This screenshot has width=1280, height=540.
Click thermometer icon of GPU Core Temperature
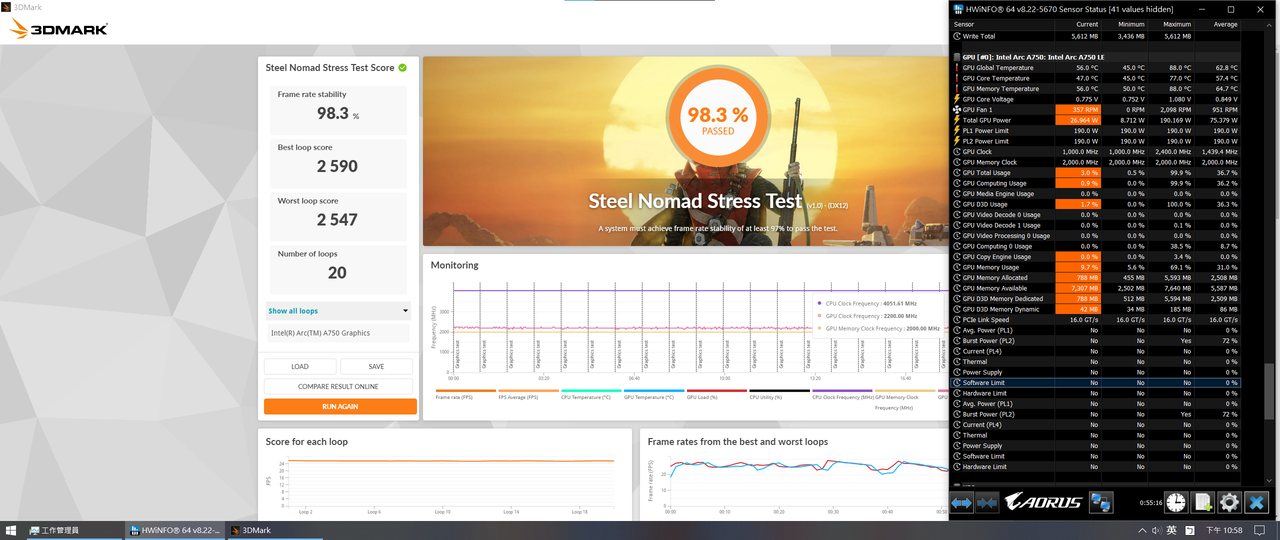click(x=957, y=78)
